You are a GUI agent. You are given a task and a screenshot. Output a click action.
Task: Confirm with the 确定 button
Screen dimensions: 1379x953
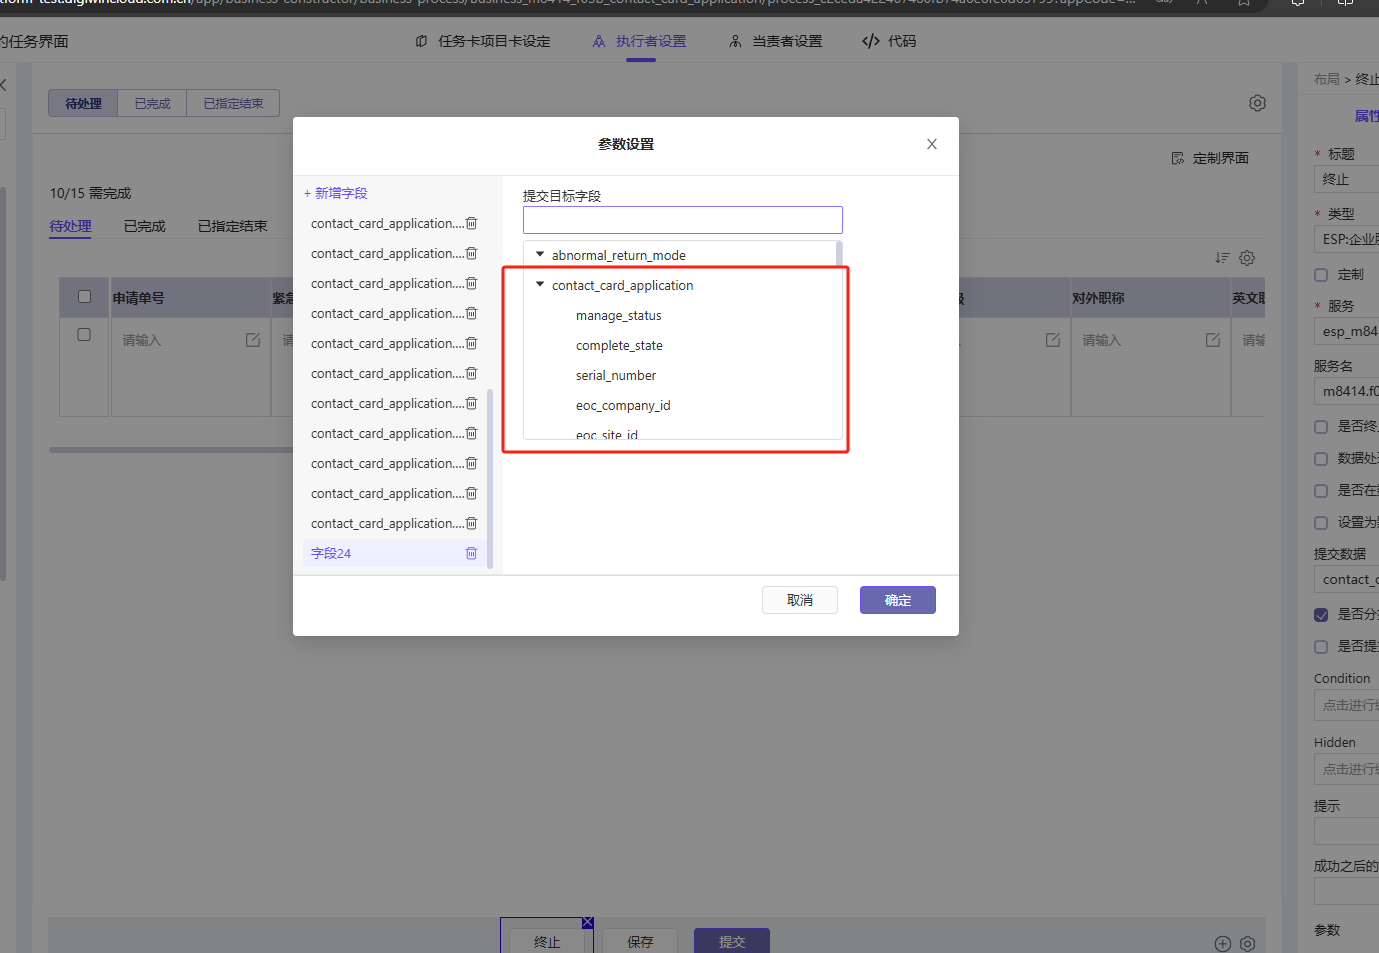click(x=898, y=600)
